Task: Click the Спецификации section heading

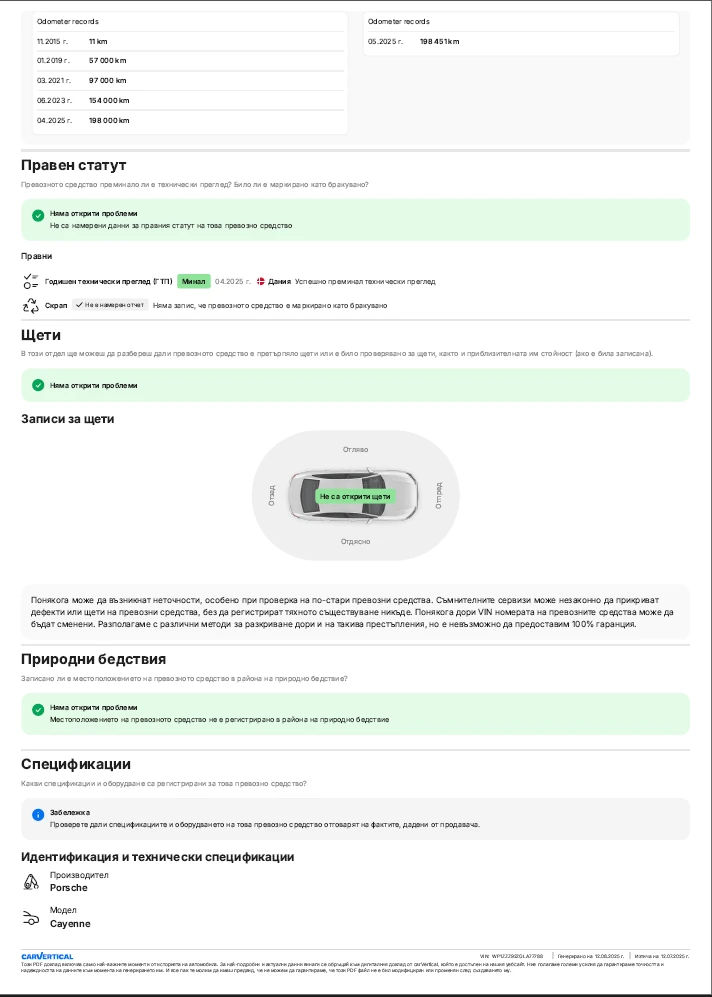Action: (x=76, y=764)
